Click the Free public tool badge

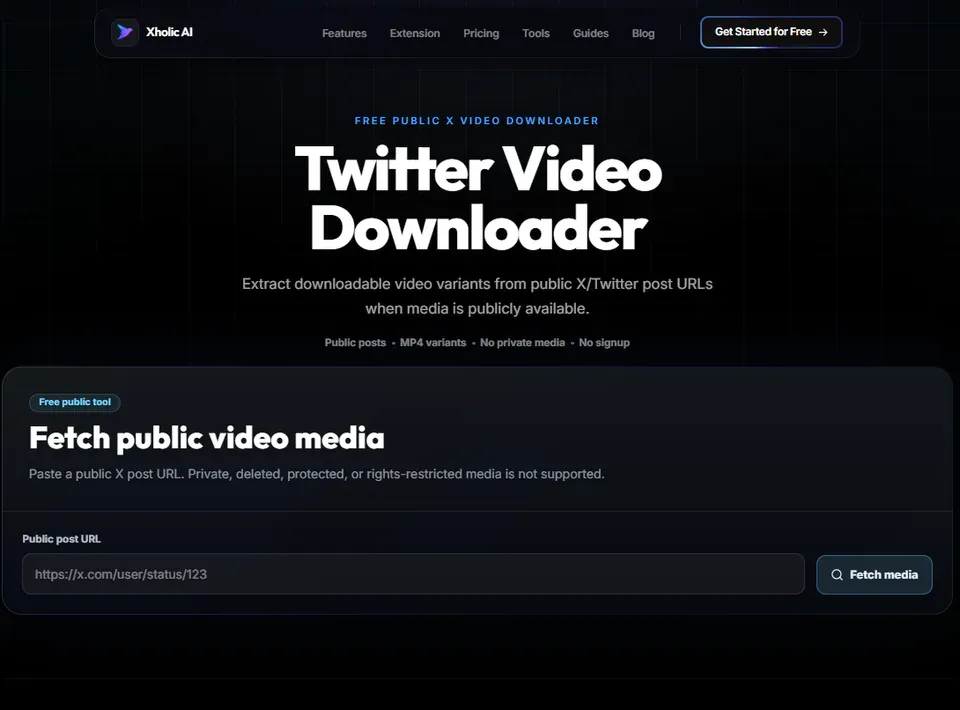click(75, 402)
